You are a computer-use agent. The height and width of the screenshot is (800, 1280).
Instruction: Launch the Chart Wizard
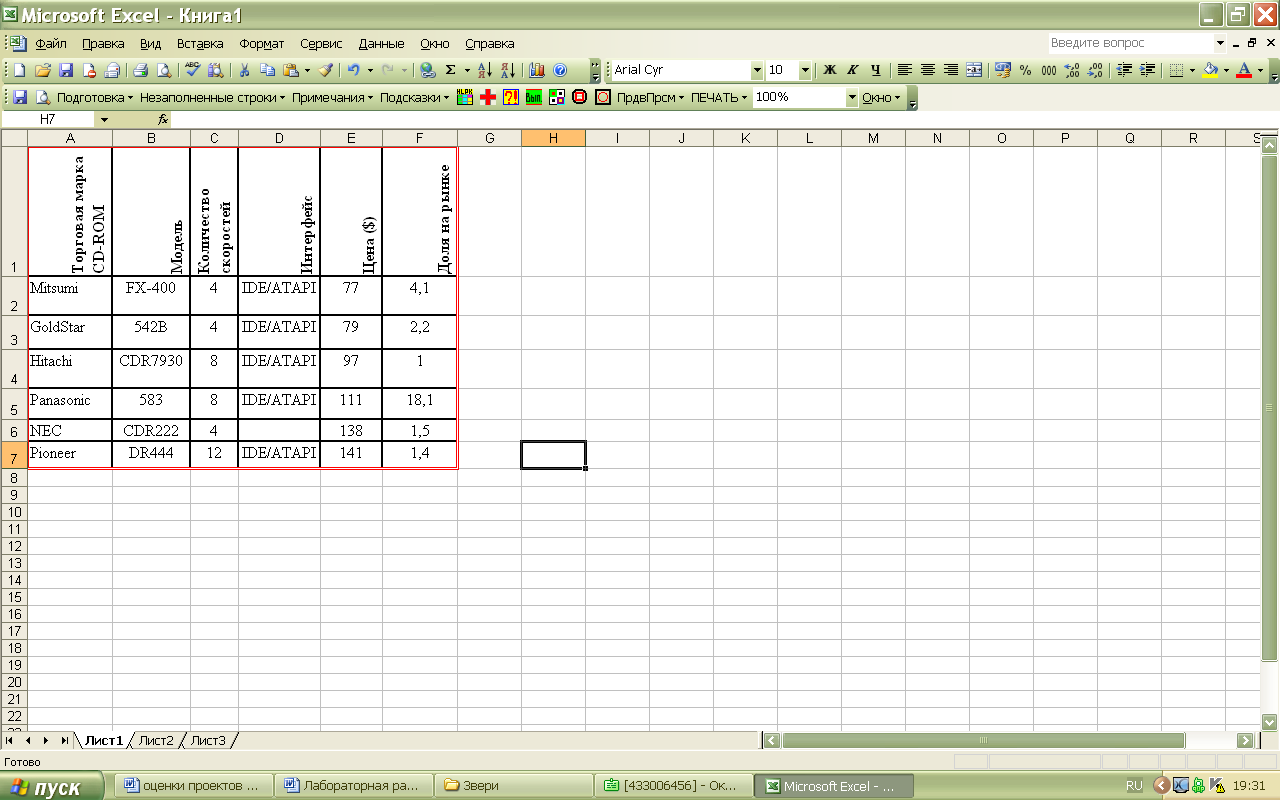coord(537,70)
